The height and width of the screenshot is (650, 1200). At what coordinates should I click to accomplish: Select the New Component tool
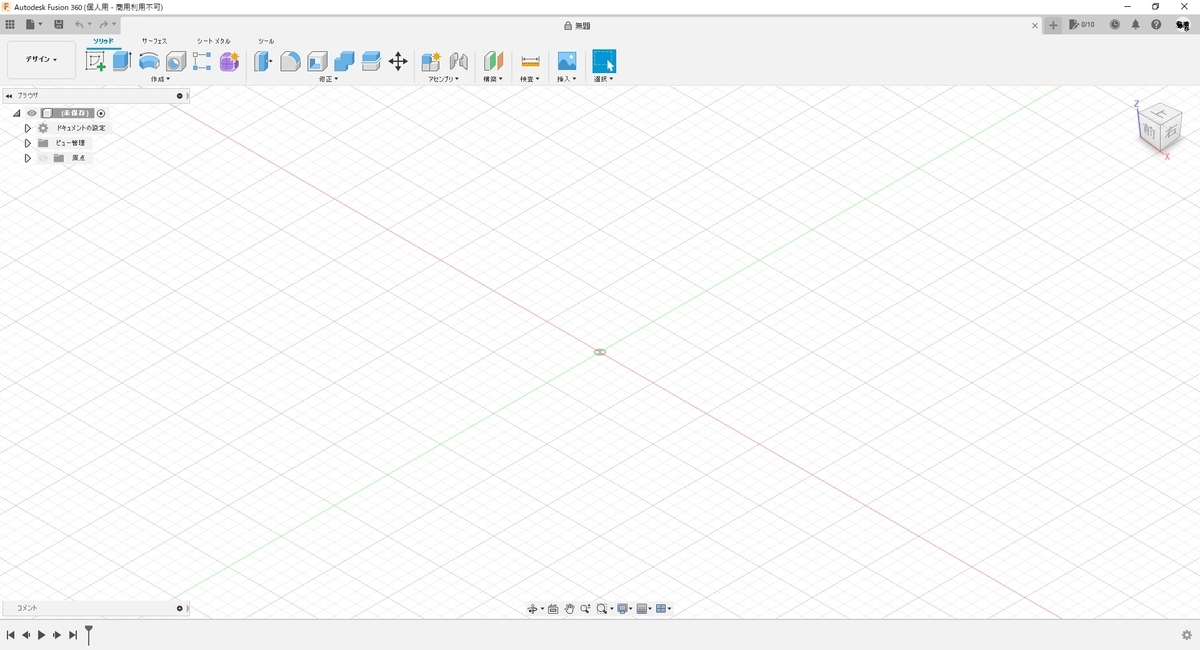click(x=431, y=61)
